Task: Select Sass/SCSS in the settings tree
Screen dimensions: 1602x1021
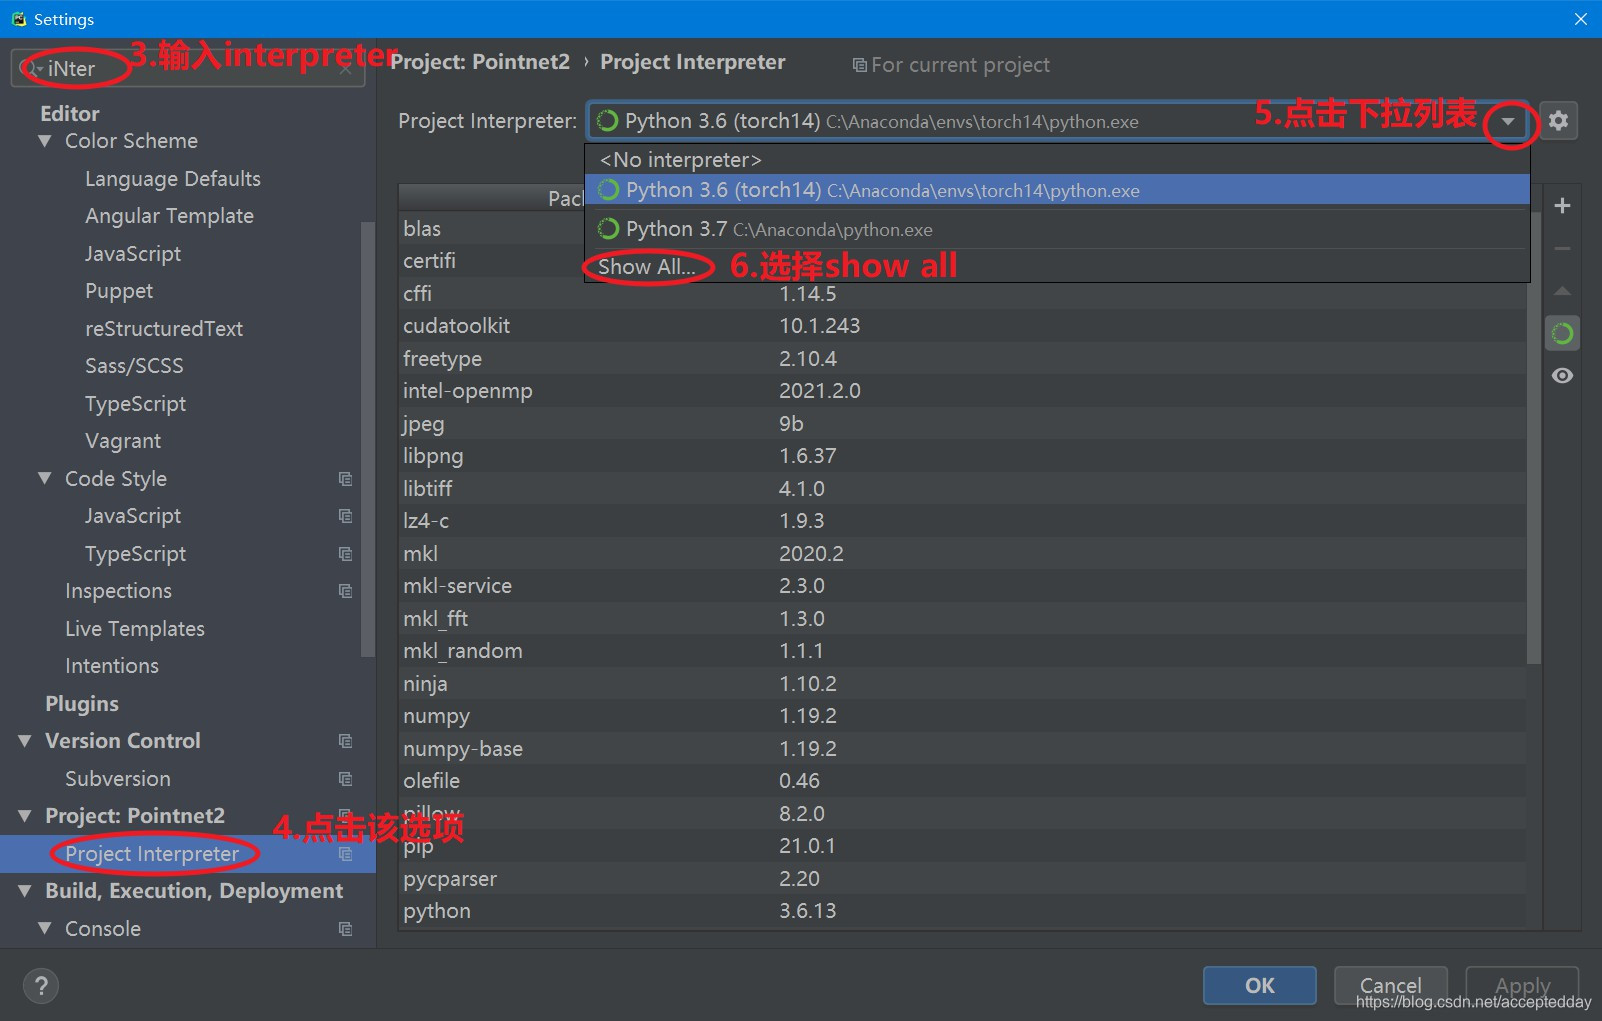Action: coord(134,366)
